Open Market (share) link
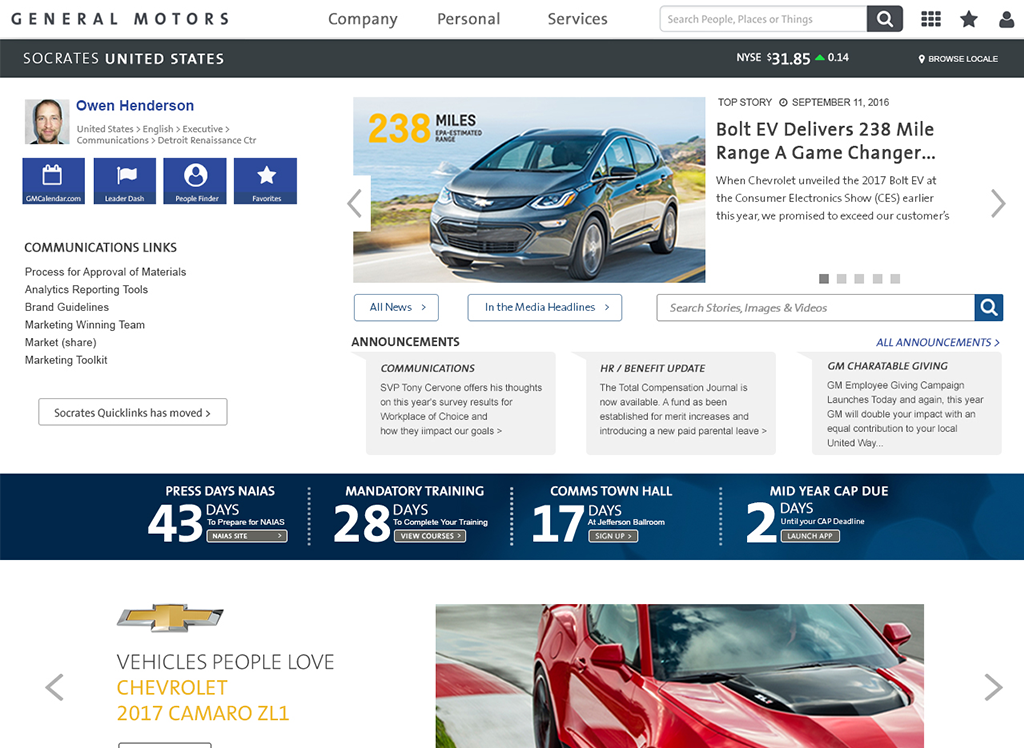The height and width of the screenshot is (748, 1024). coord(61,342)
